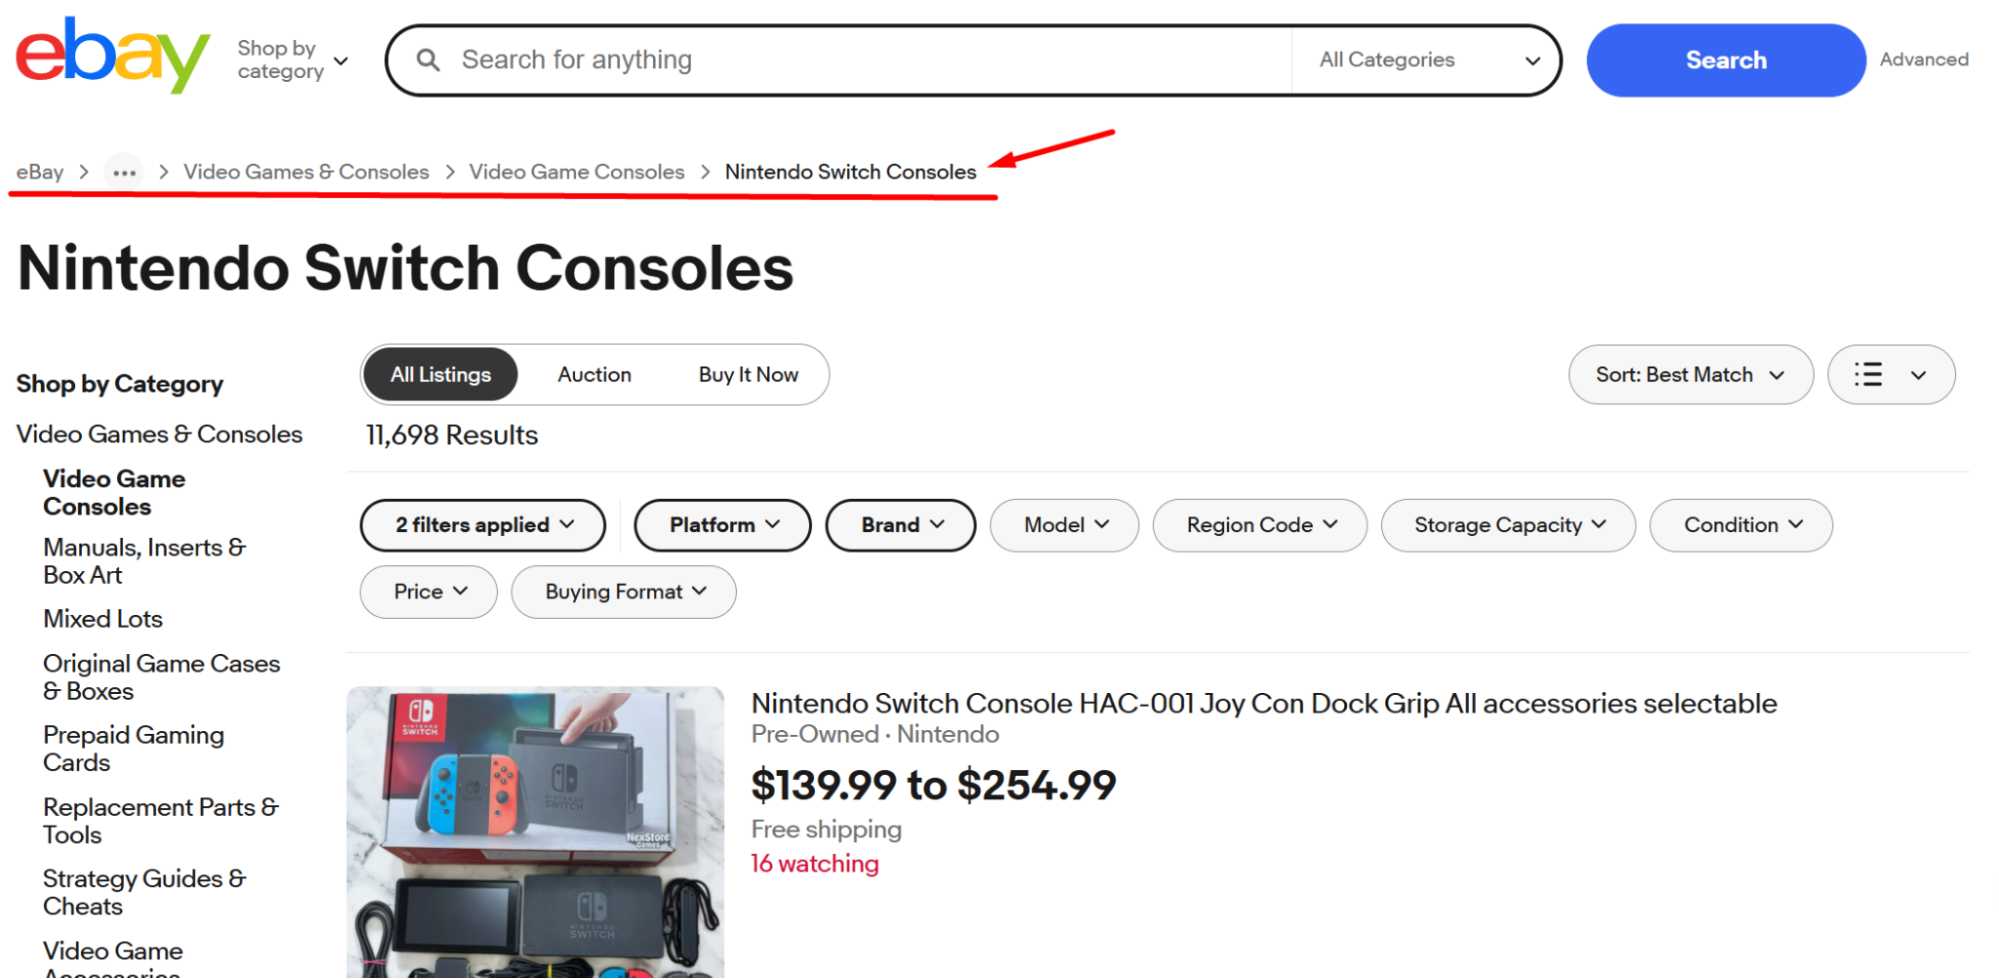Expand the breadcrumb ellipsis menu
The height and width of the screenshot is (979, 1999).
click(x=124, y=171)
